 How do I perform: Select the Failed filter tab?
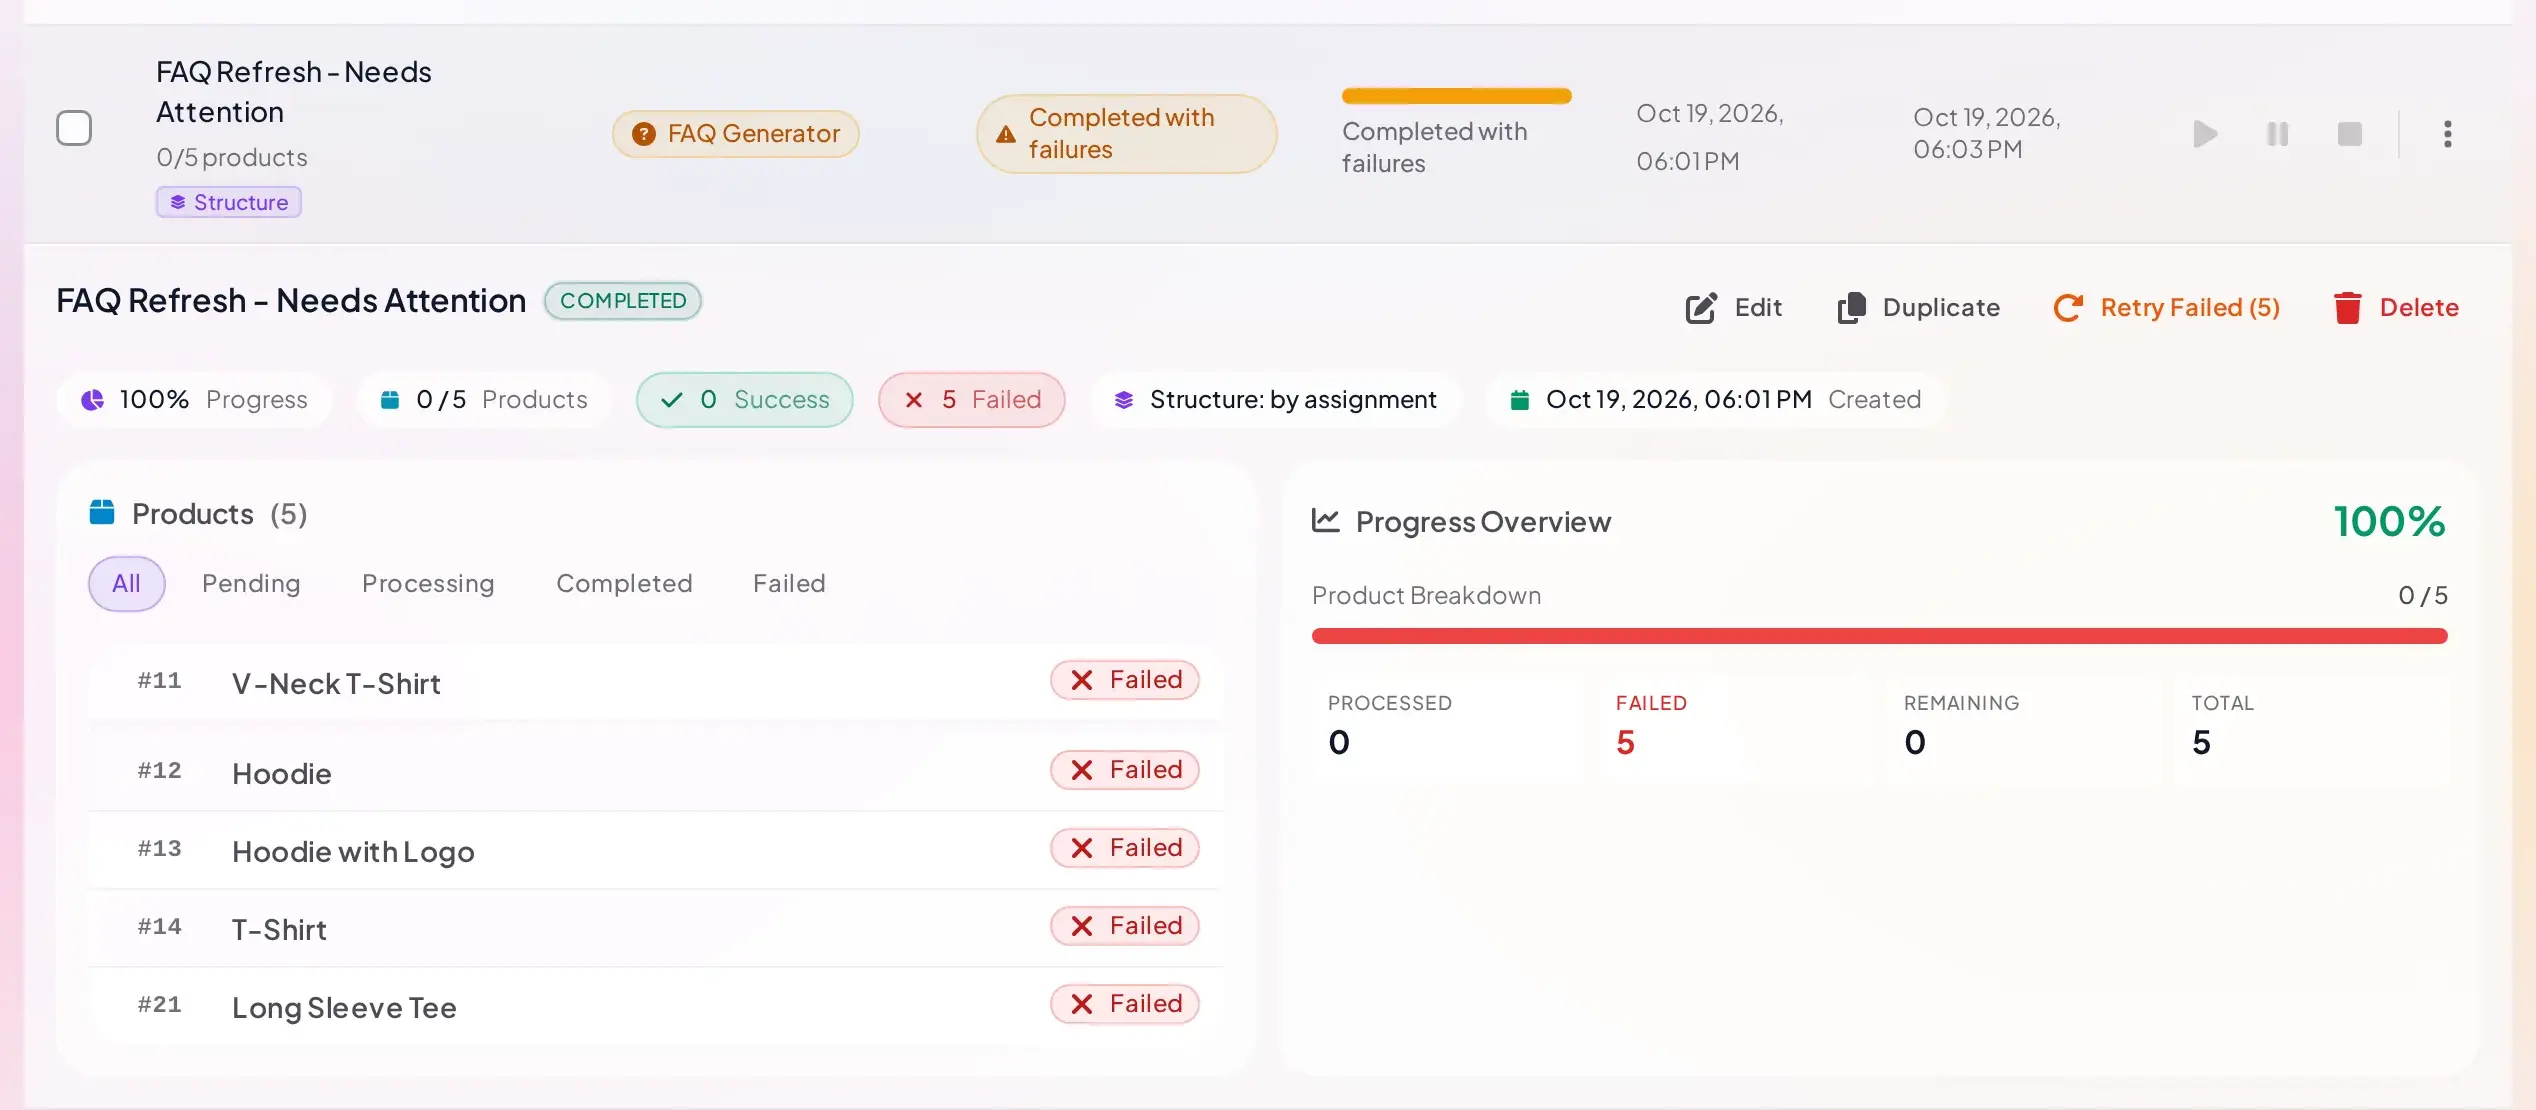coord(789,584)
